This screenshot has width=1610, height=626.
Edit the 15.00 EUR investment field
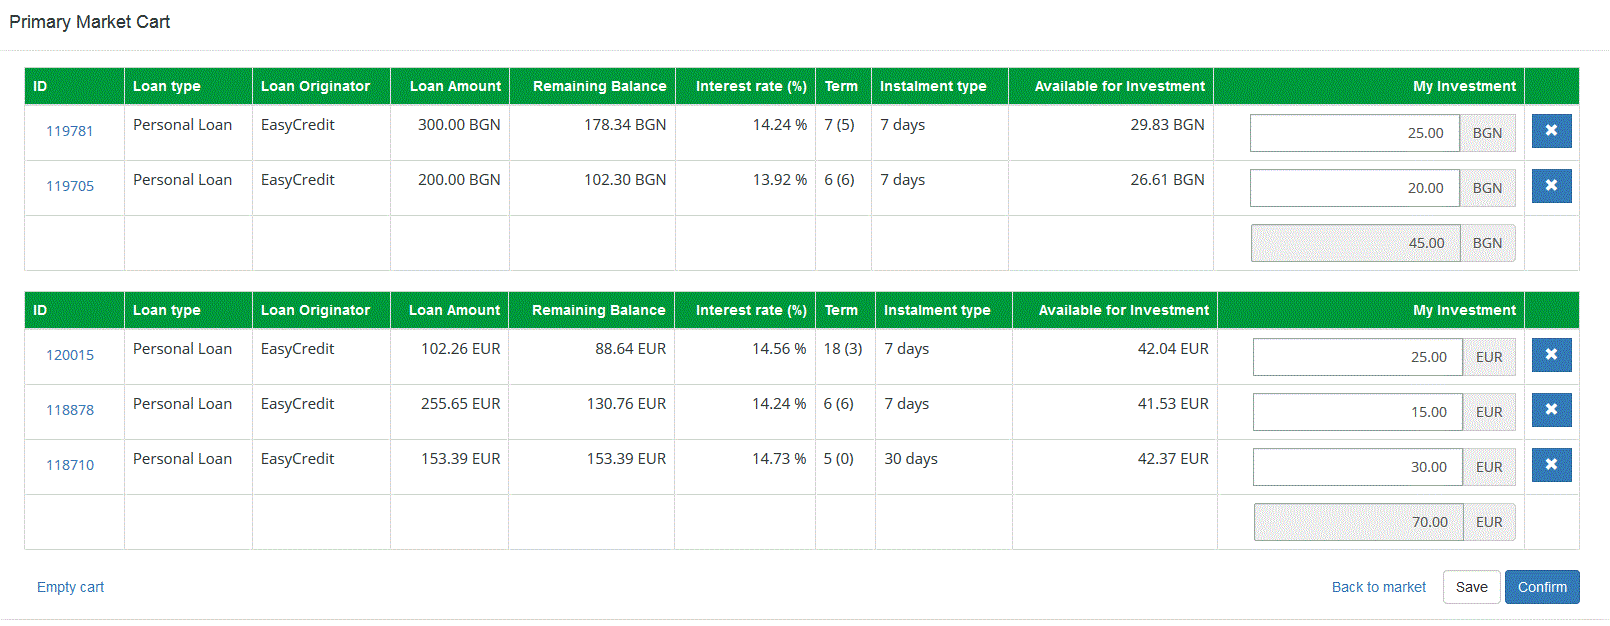[x=1358, y=412]
